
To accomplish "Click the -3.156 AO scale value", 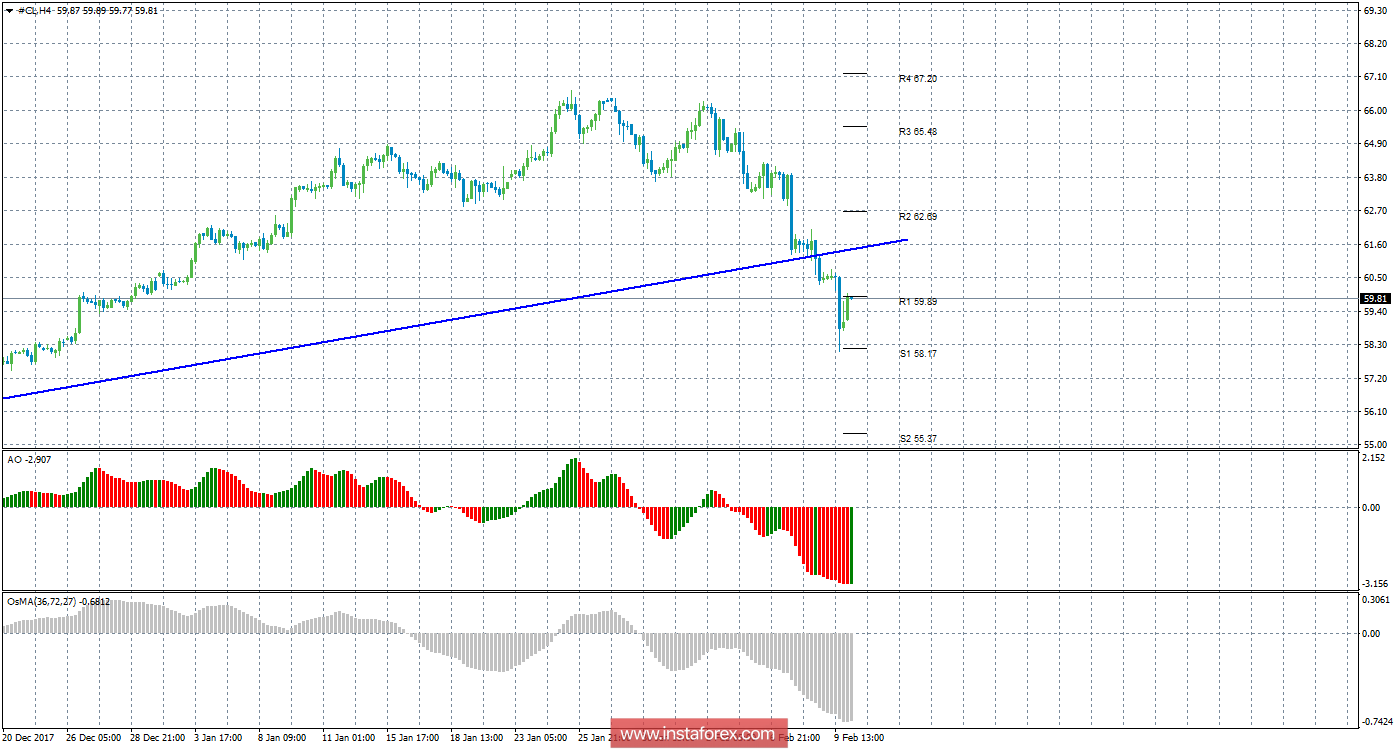I will [1376, 583].
